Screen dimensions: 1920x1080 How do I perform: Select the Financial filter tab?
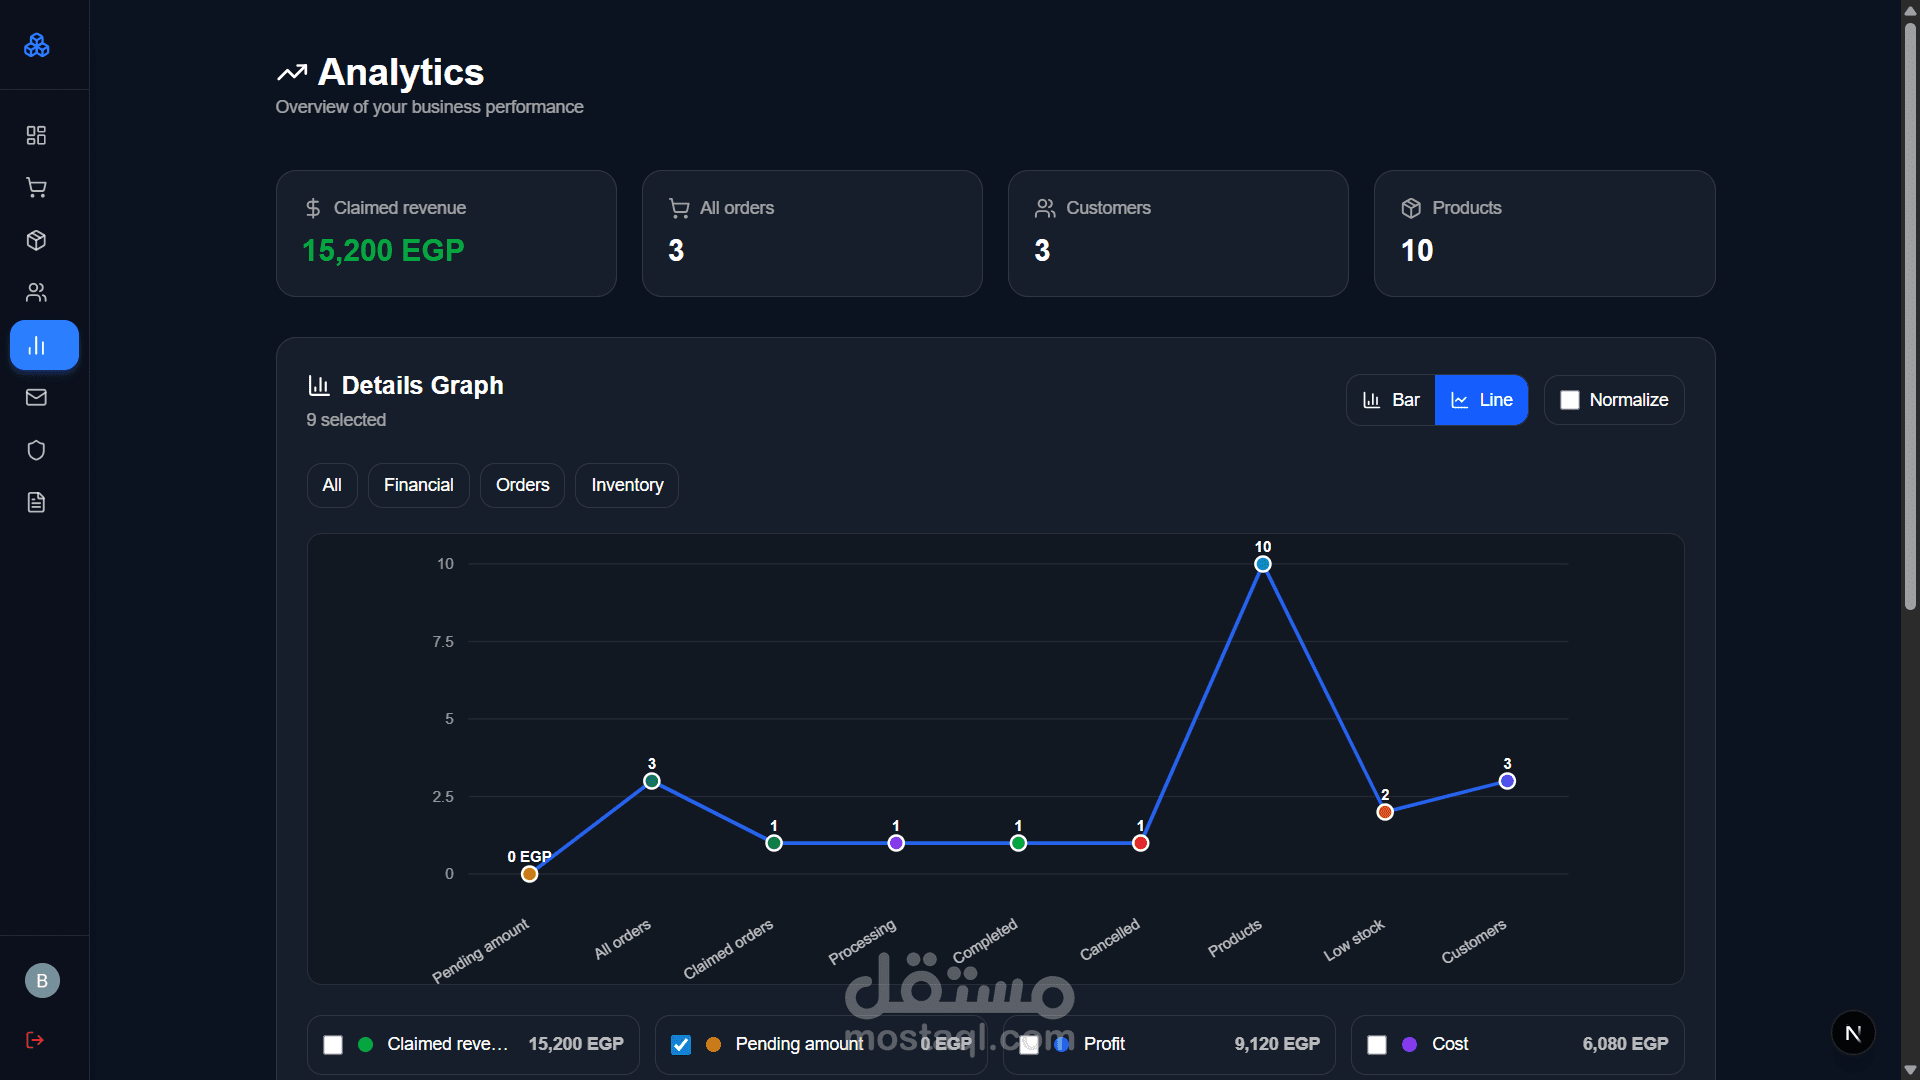[x=418, y=485]
